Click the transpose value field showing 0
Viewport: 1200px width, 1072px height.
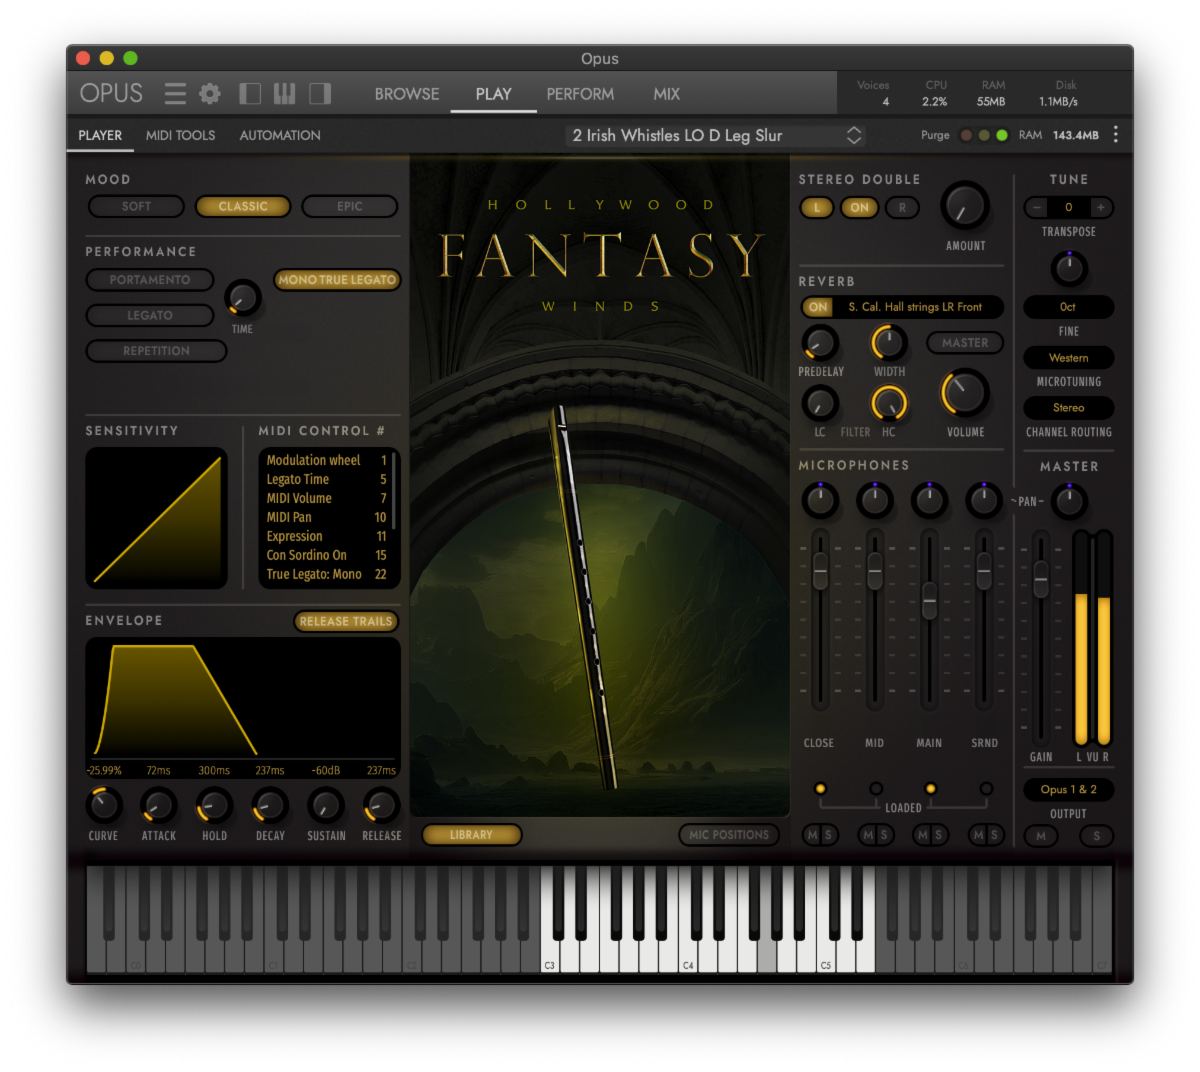coord(1068,207)
